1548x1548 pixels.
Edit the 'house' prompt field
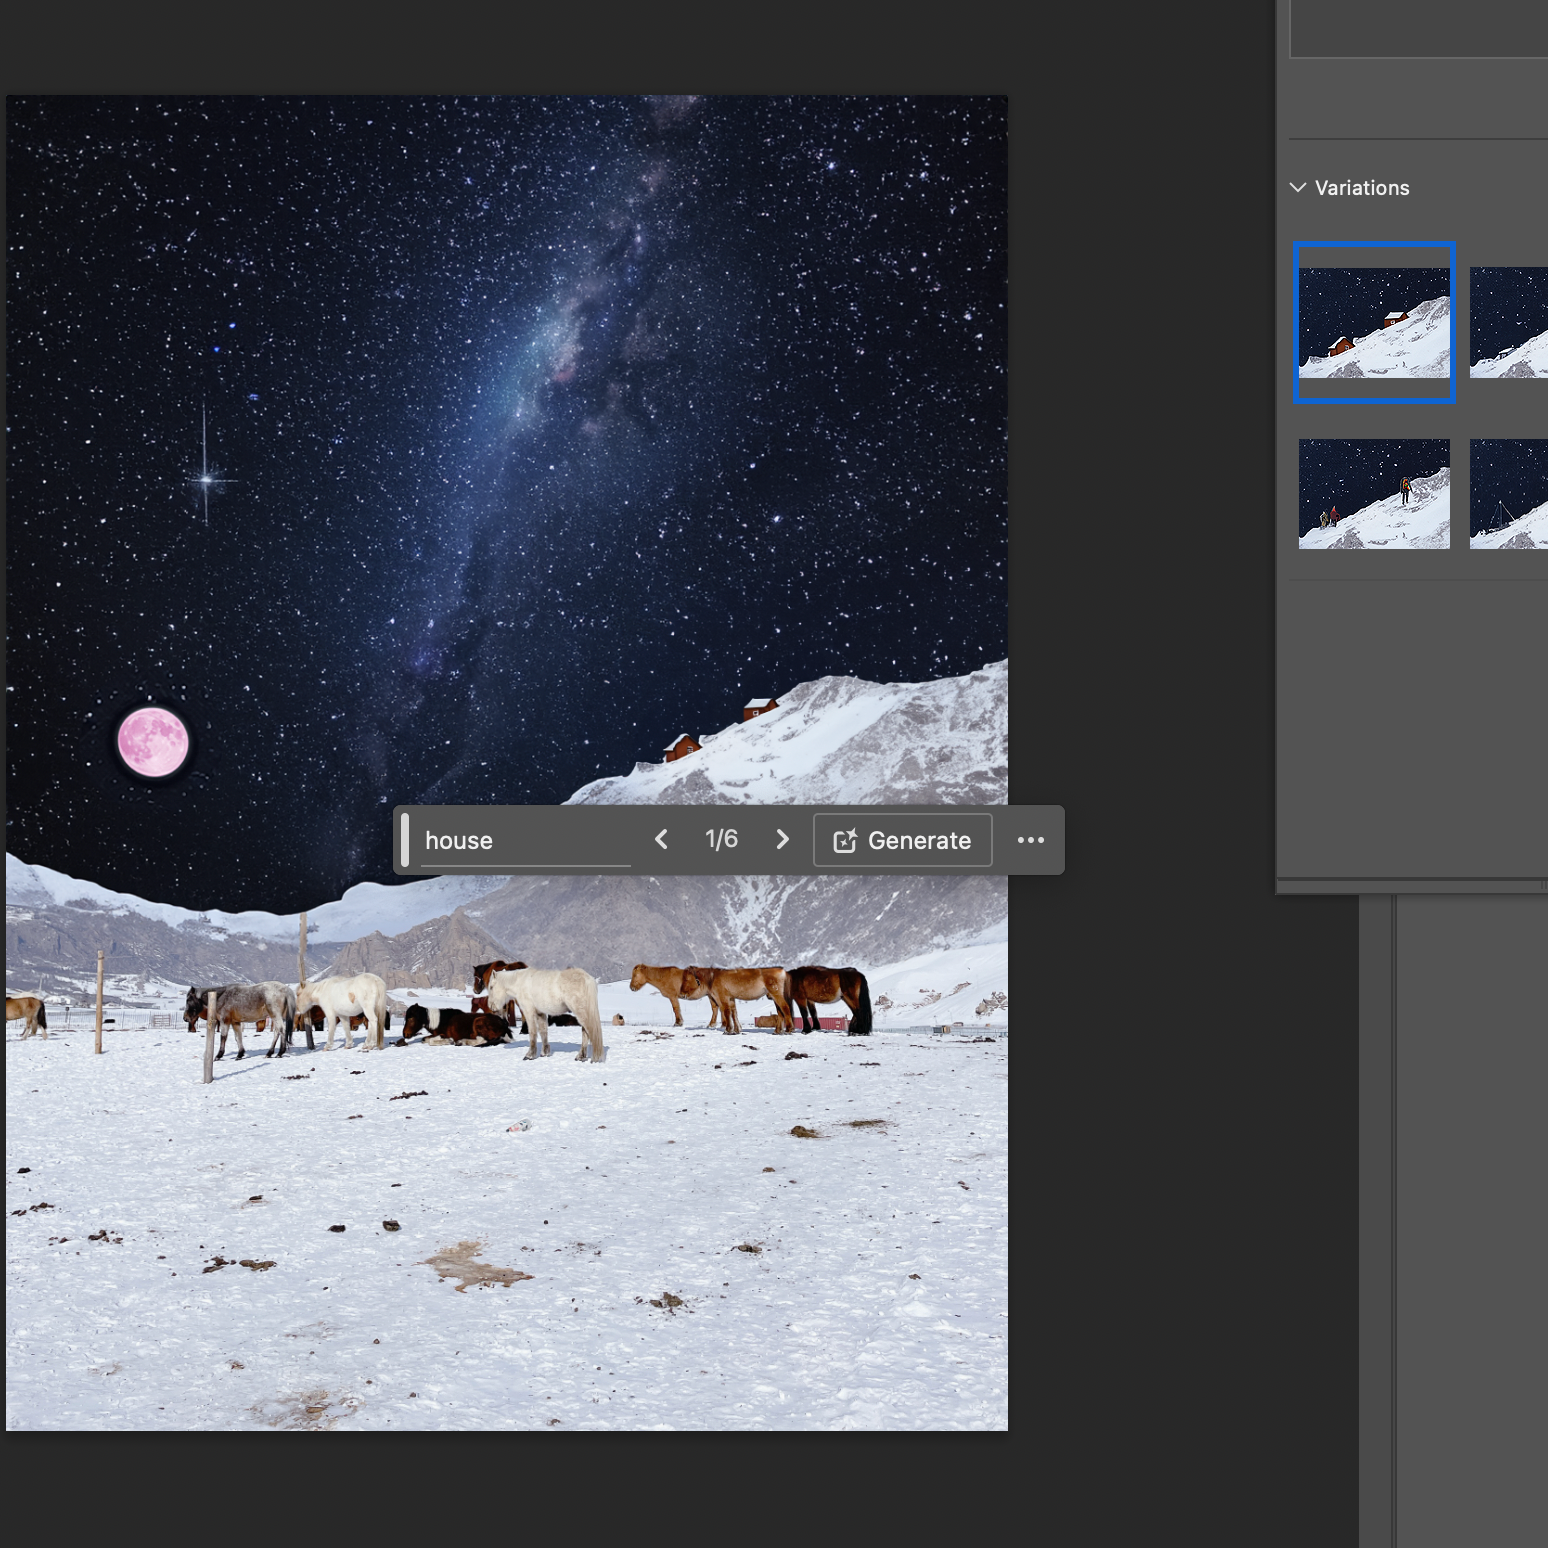click(526, 840)
